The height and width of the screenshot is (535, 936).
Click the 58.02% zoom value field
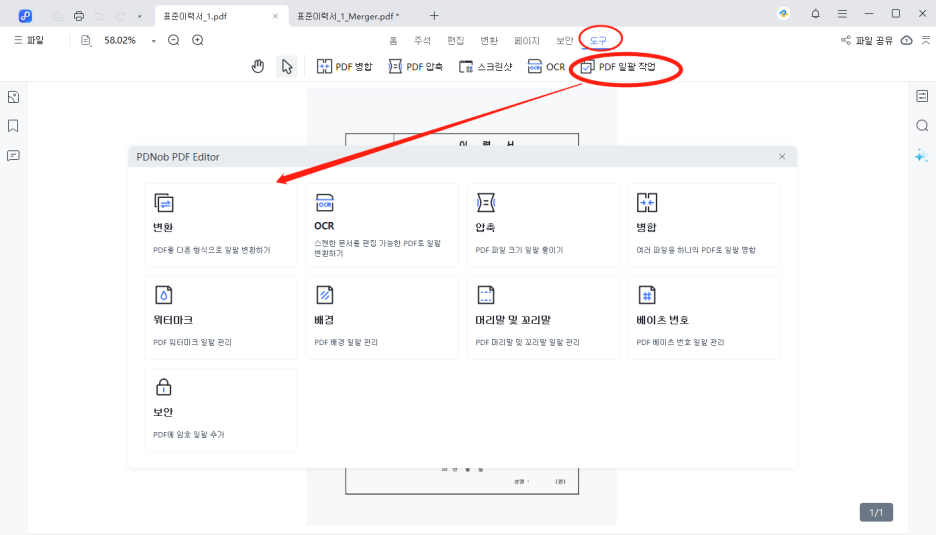point(120,41)
